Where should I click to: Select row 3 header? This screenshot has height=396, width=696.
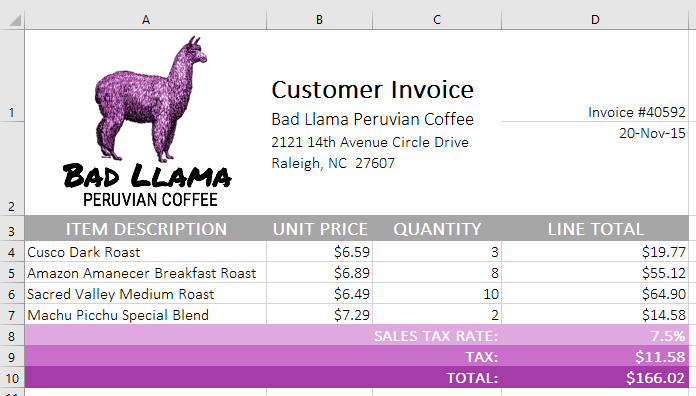coord(12,230)
